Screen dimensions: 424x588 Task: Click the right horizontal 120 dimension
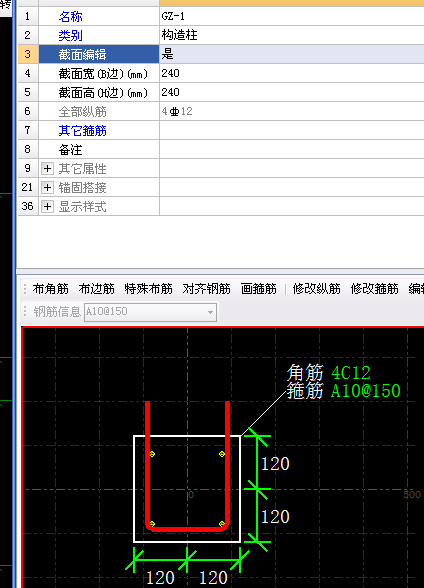[x=213, y=578]
